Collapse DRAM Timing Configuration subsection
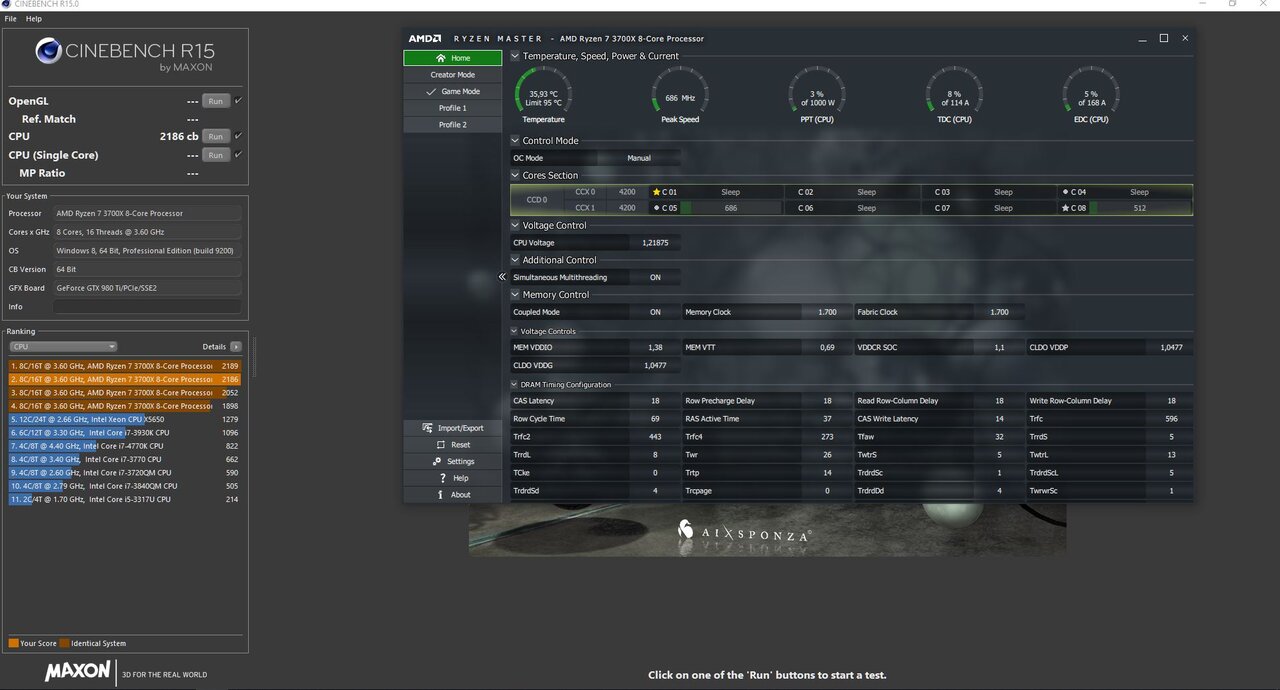This screenshot has width=1280, height=690. tap(515, 385)
